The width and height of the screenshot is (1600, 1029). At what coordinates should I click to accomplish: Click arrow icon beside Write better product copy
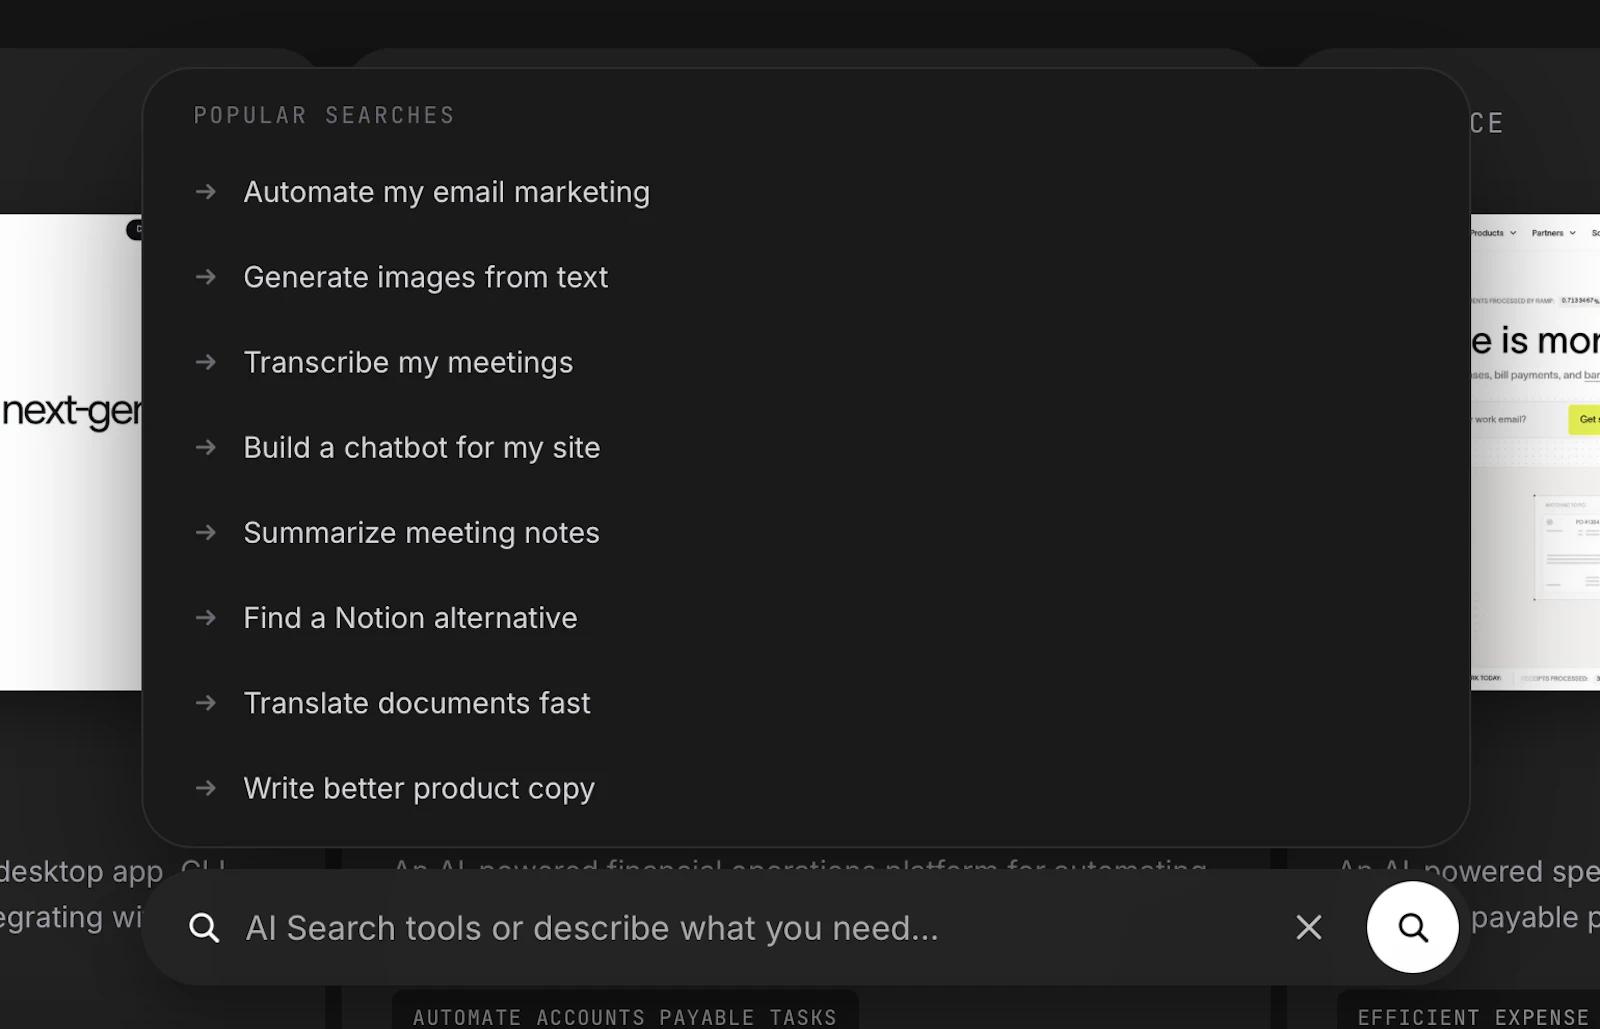pos(206,788)
